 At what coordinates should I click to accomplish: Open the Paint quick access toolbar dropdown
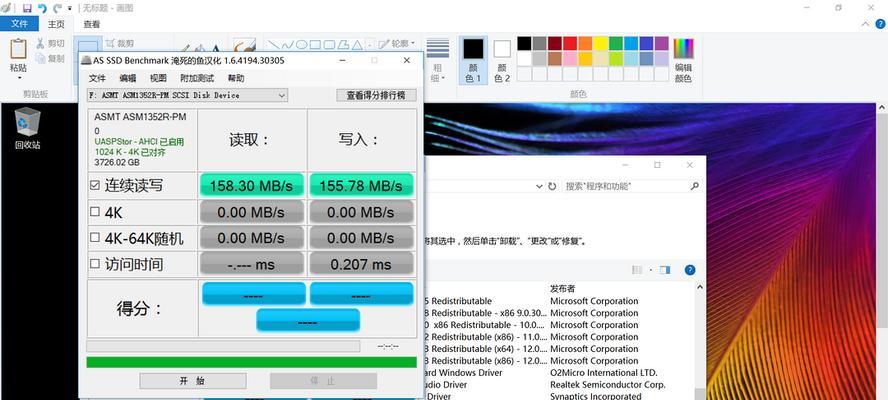(70, 8)
